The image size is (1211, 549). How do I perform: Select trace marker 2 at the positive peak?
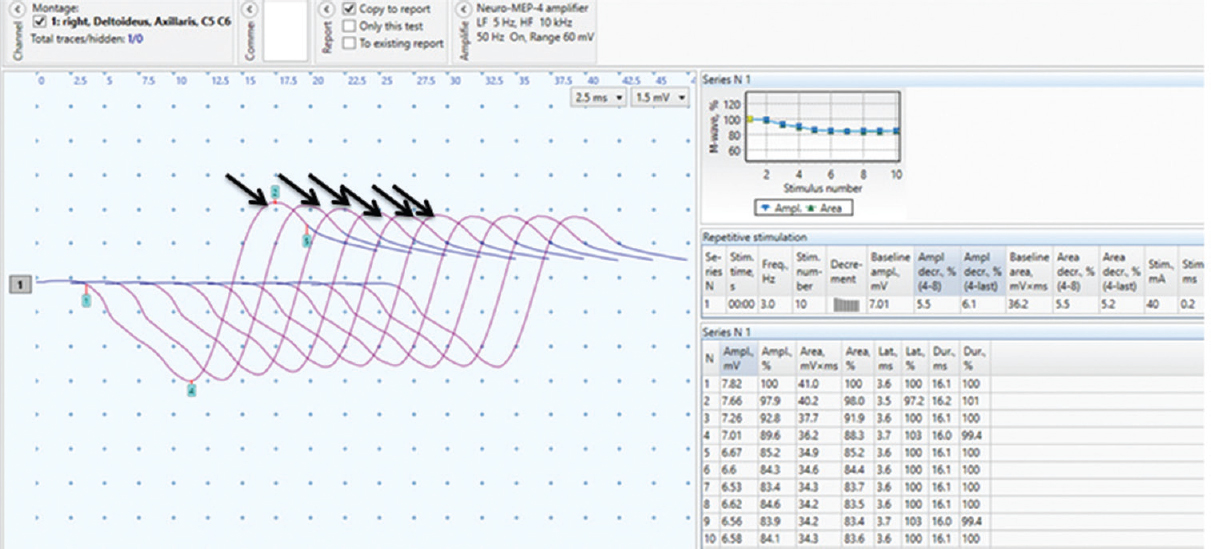click(x=274, y=191)
